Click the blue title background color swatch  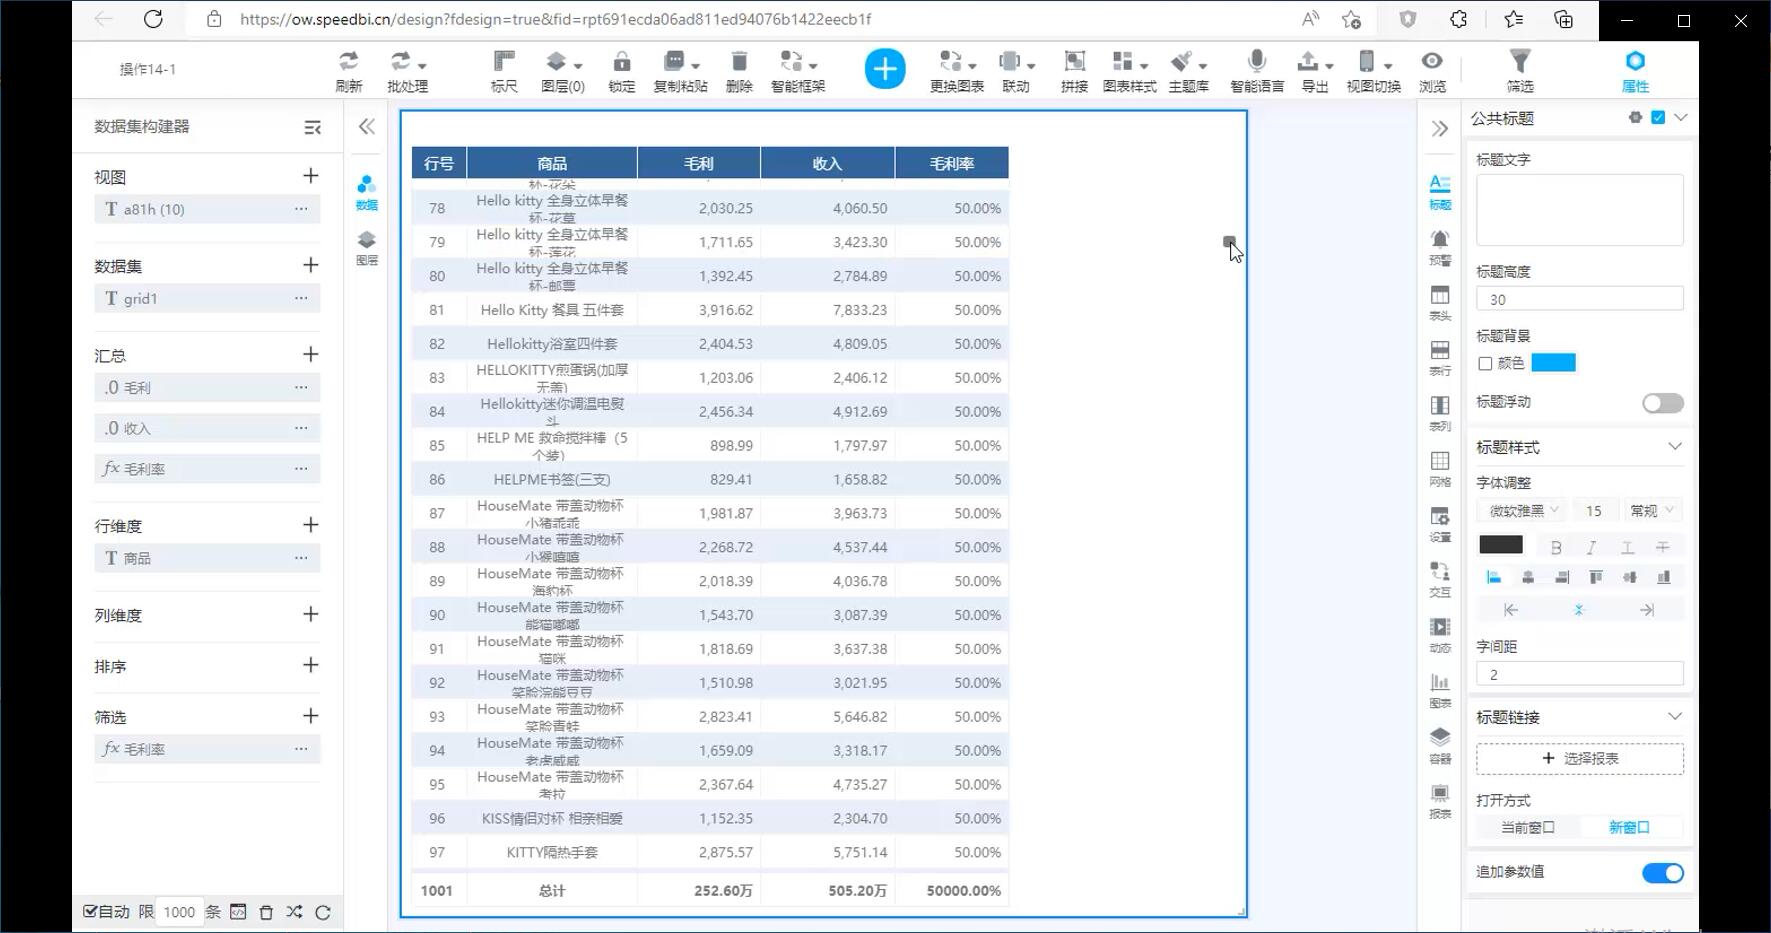[1553, 363]
